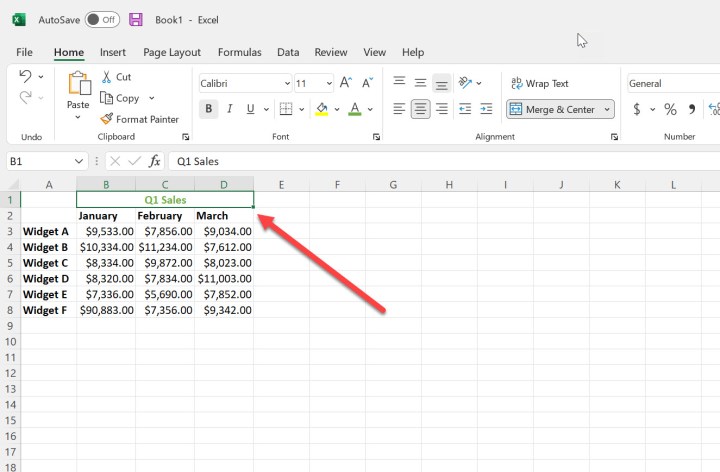This screenshot has width=720, height=472.
Task: Click the Insert Function fx icon
Action: point(155,161)
